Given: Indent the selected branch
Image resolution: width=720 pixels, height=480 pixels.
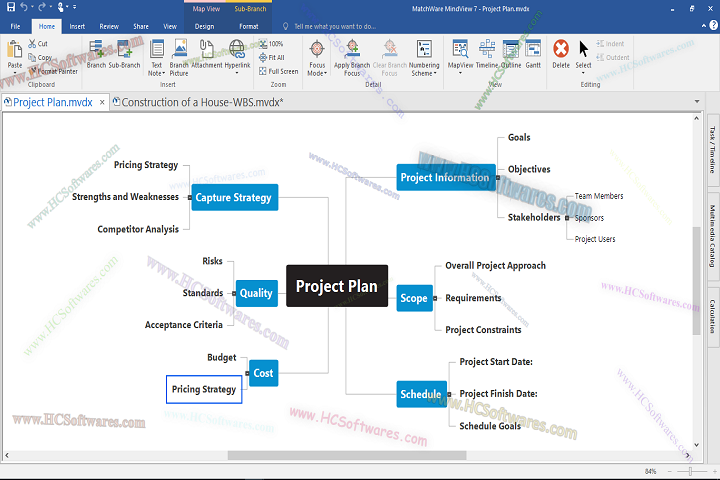Looking at the screenshot, I should (x=610, y=44).
